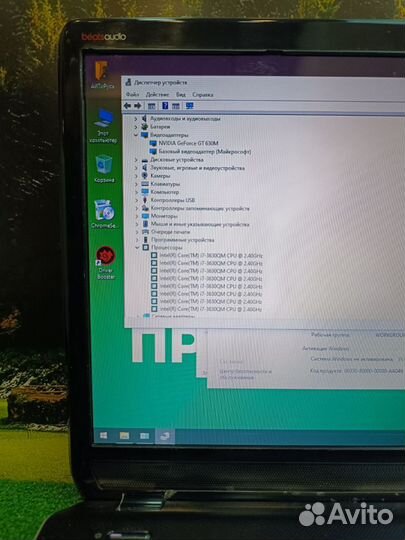Click the chip icon beside Процессоры

pos(146,247)
